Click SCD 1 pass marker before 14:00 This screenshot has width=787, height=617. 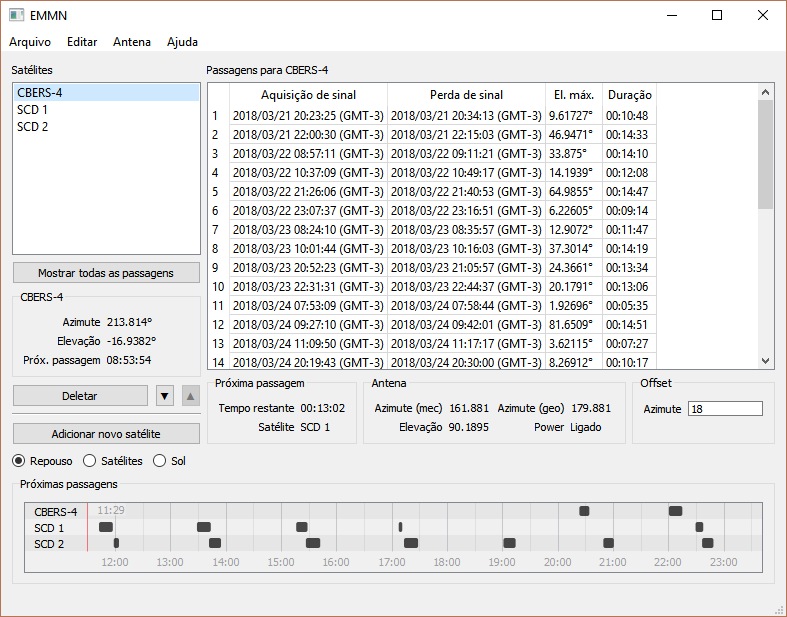204,527
